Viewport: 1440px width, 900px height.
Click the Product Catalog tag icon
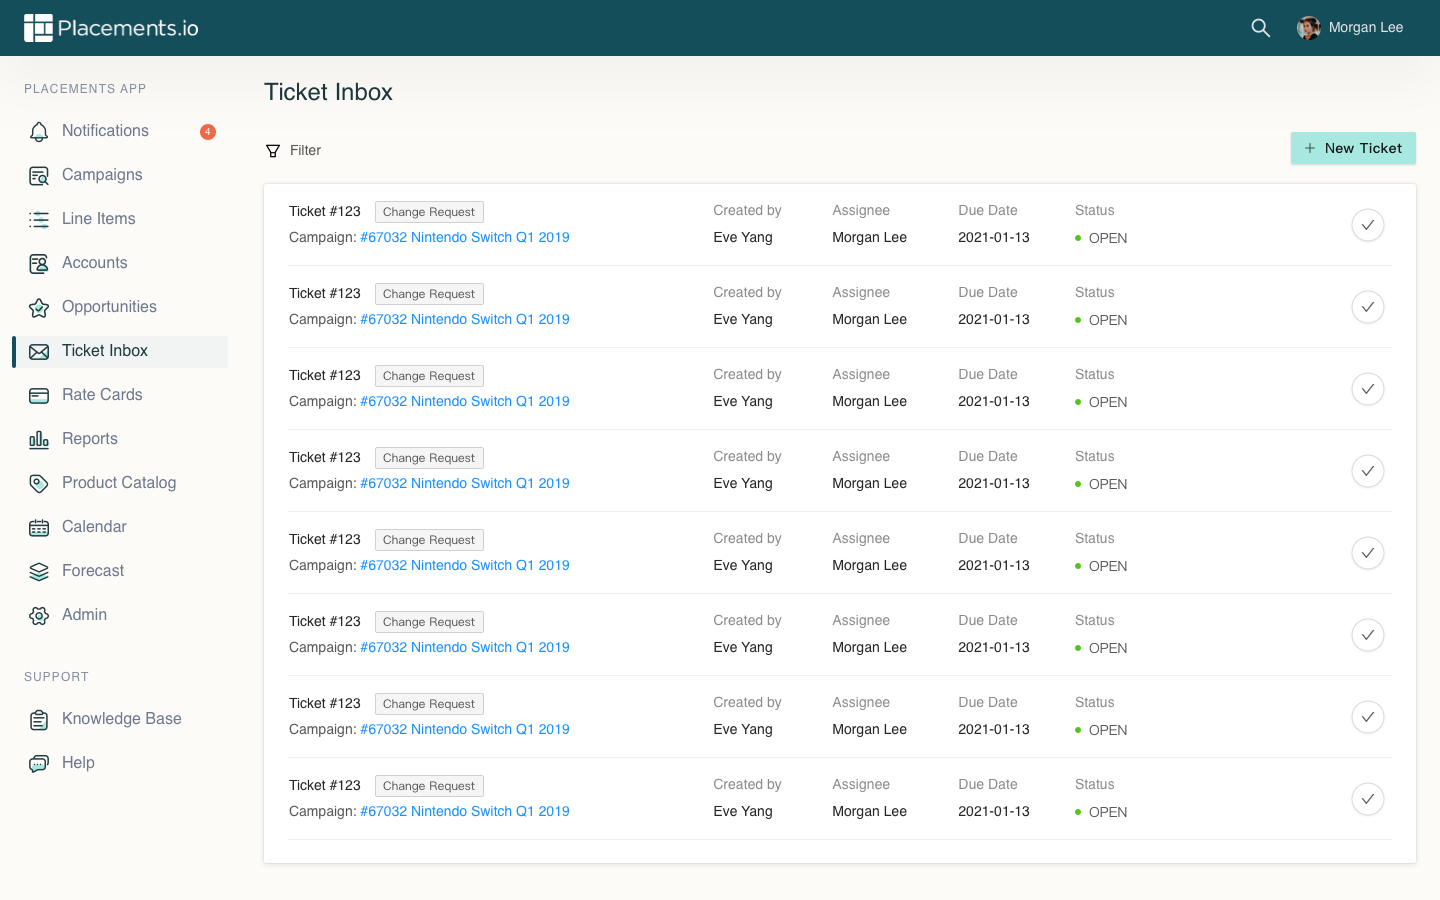(39, 483)
